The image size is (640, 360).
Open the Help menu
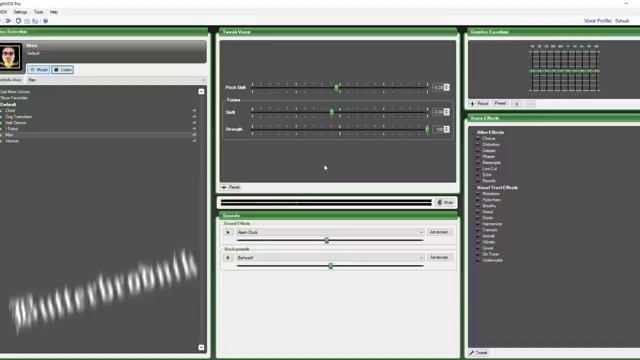53,12
